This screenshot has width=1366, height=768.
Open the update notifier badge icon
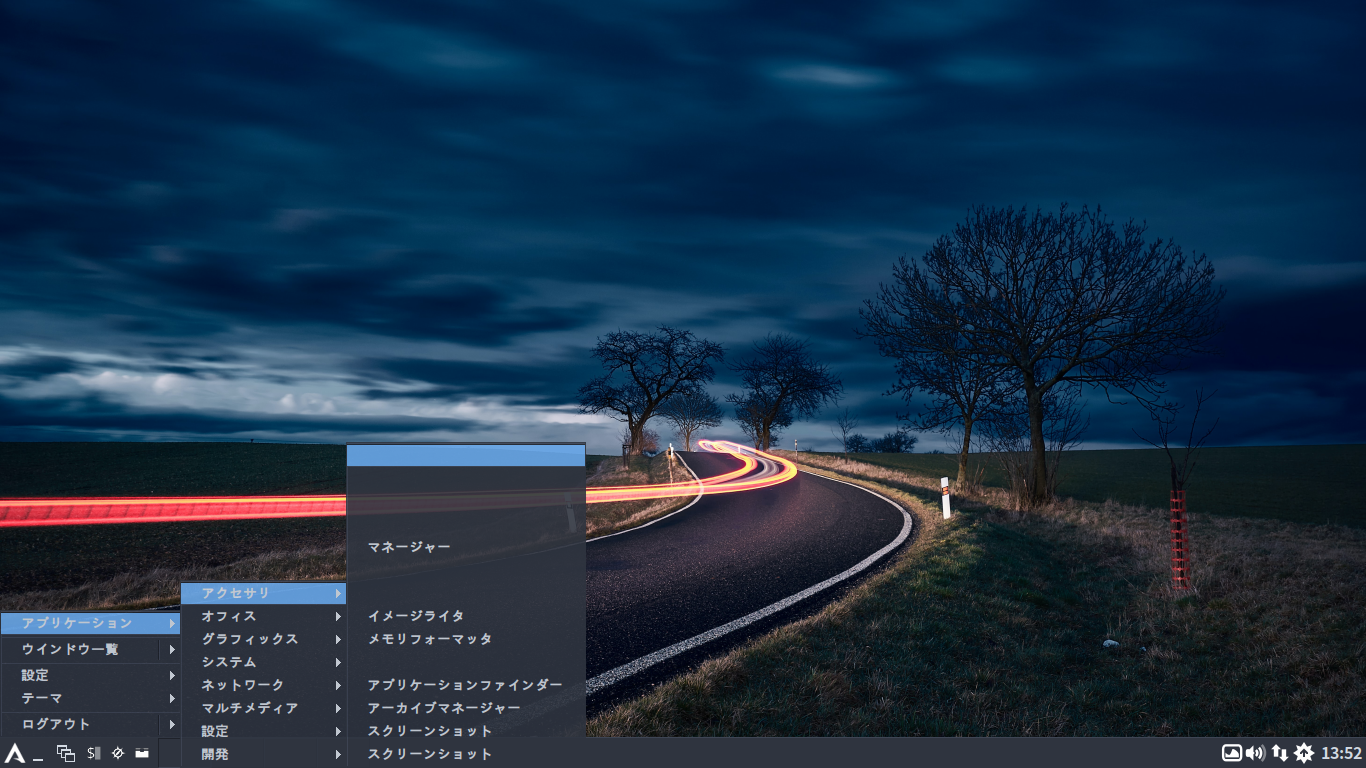point(1304,753)
